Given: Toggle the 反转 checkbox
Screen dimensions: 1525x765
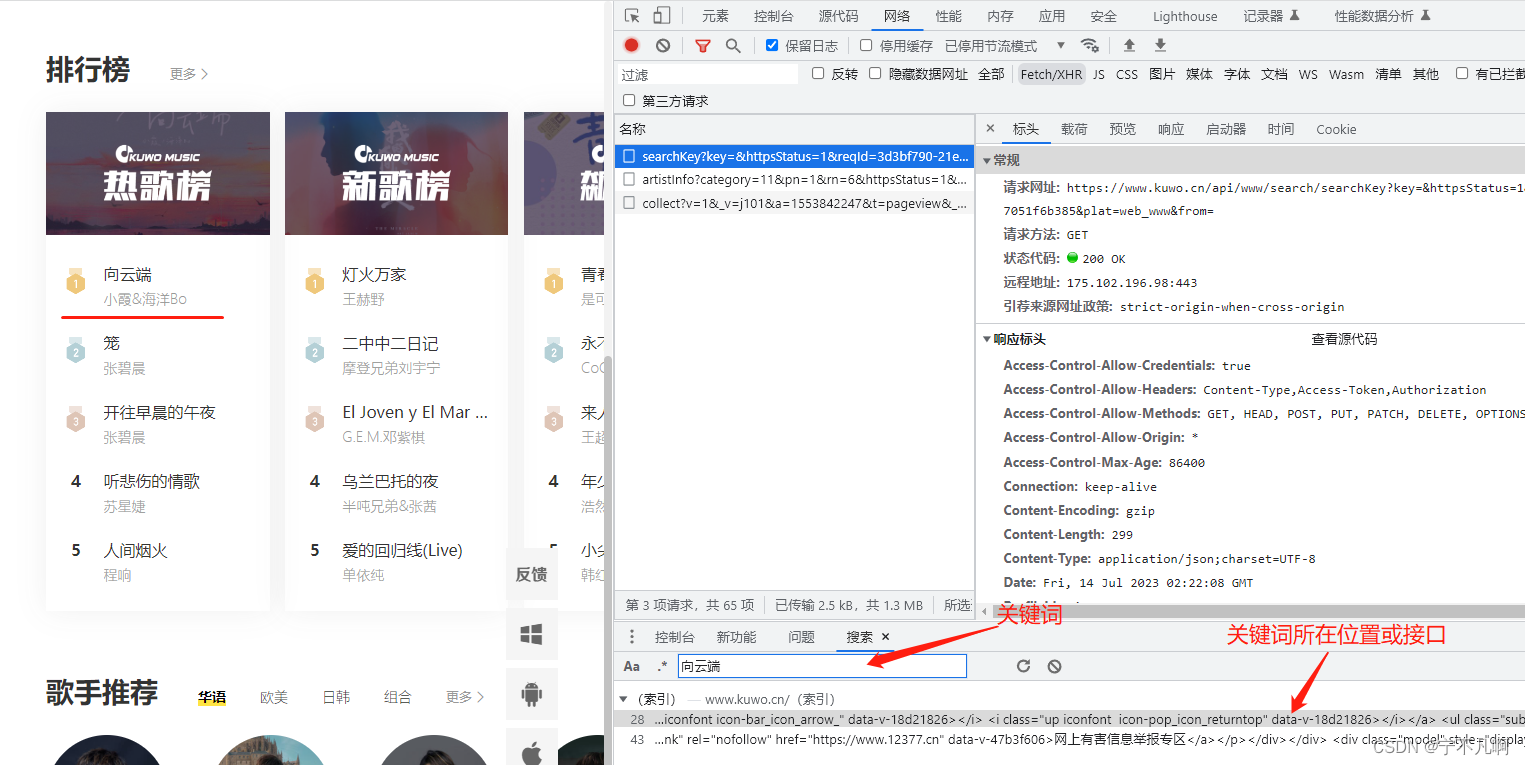Looking at the screenshot, I should point(818,73).
